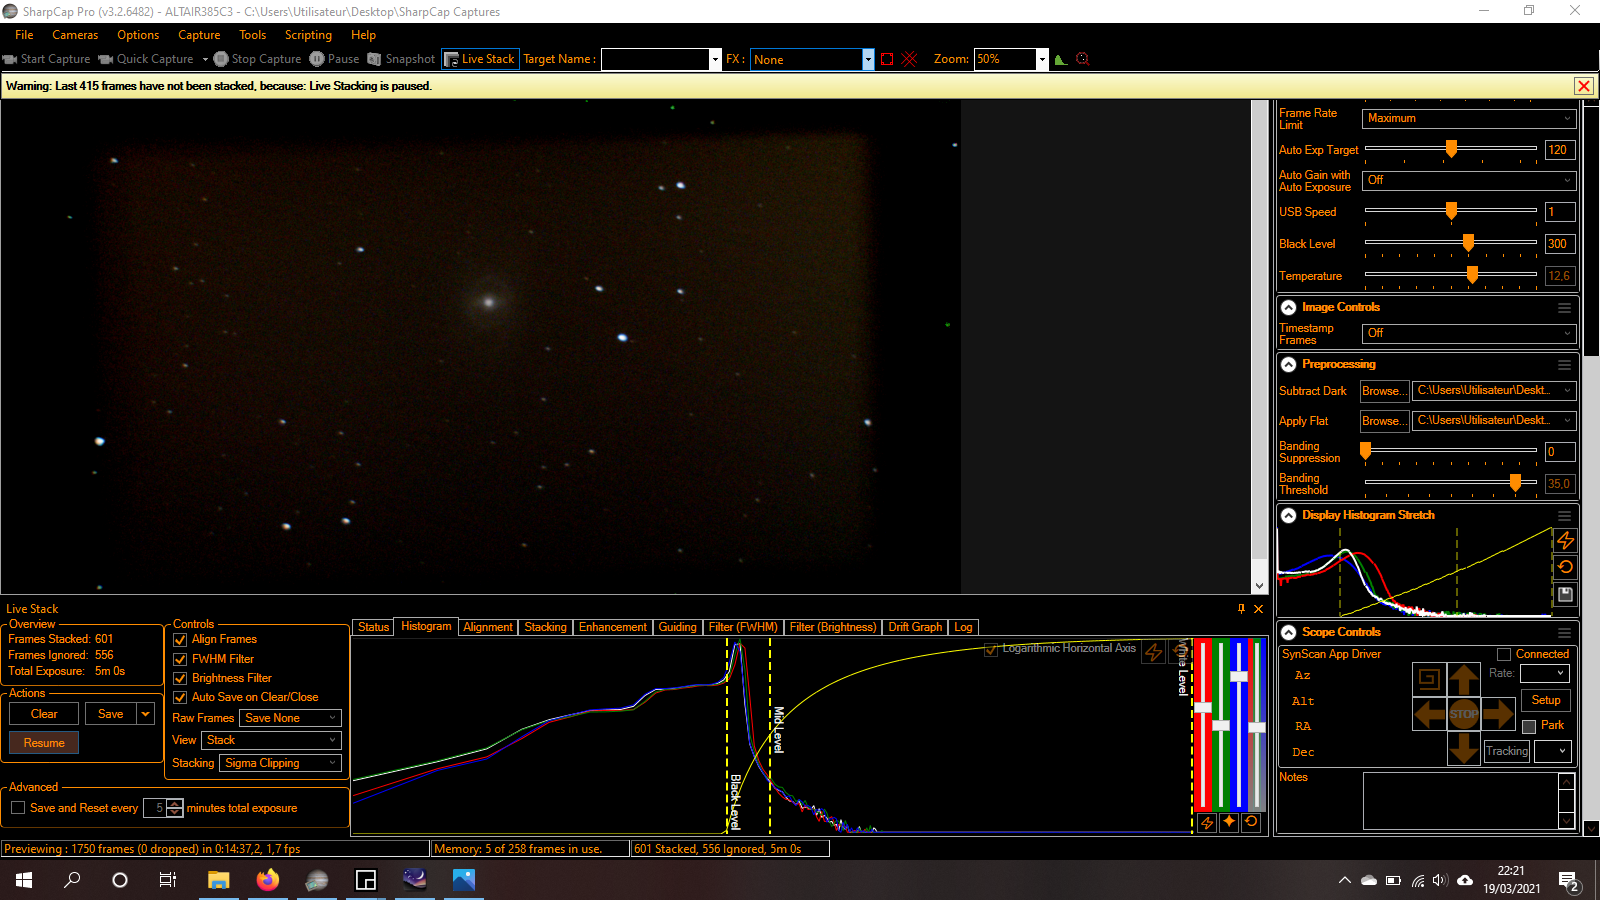This screenshot has height=900, width=1600.
Task: Switch to the Enhancement tab
Action: pos(612,628)
